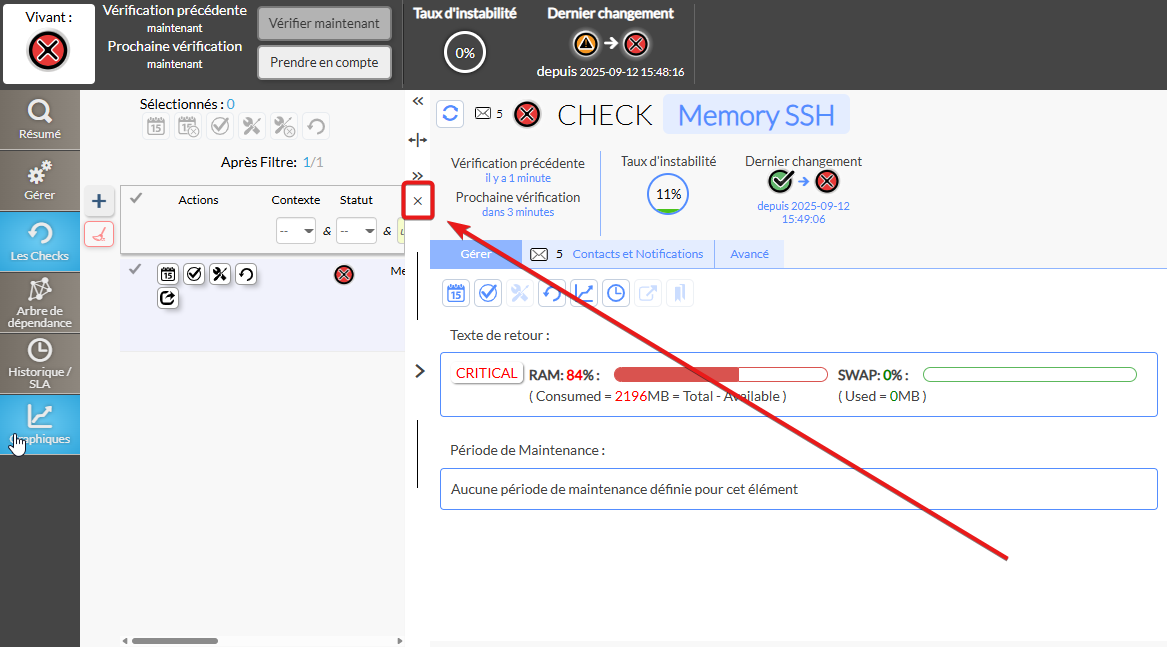Open the Résumé sidebar section
The image size is (1167, 647).
tap(40, 119)
